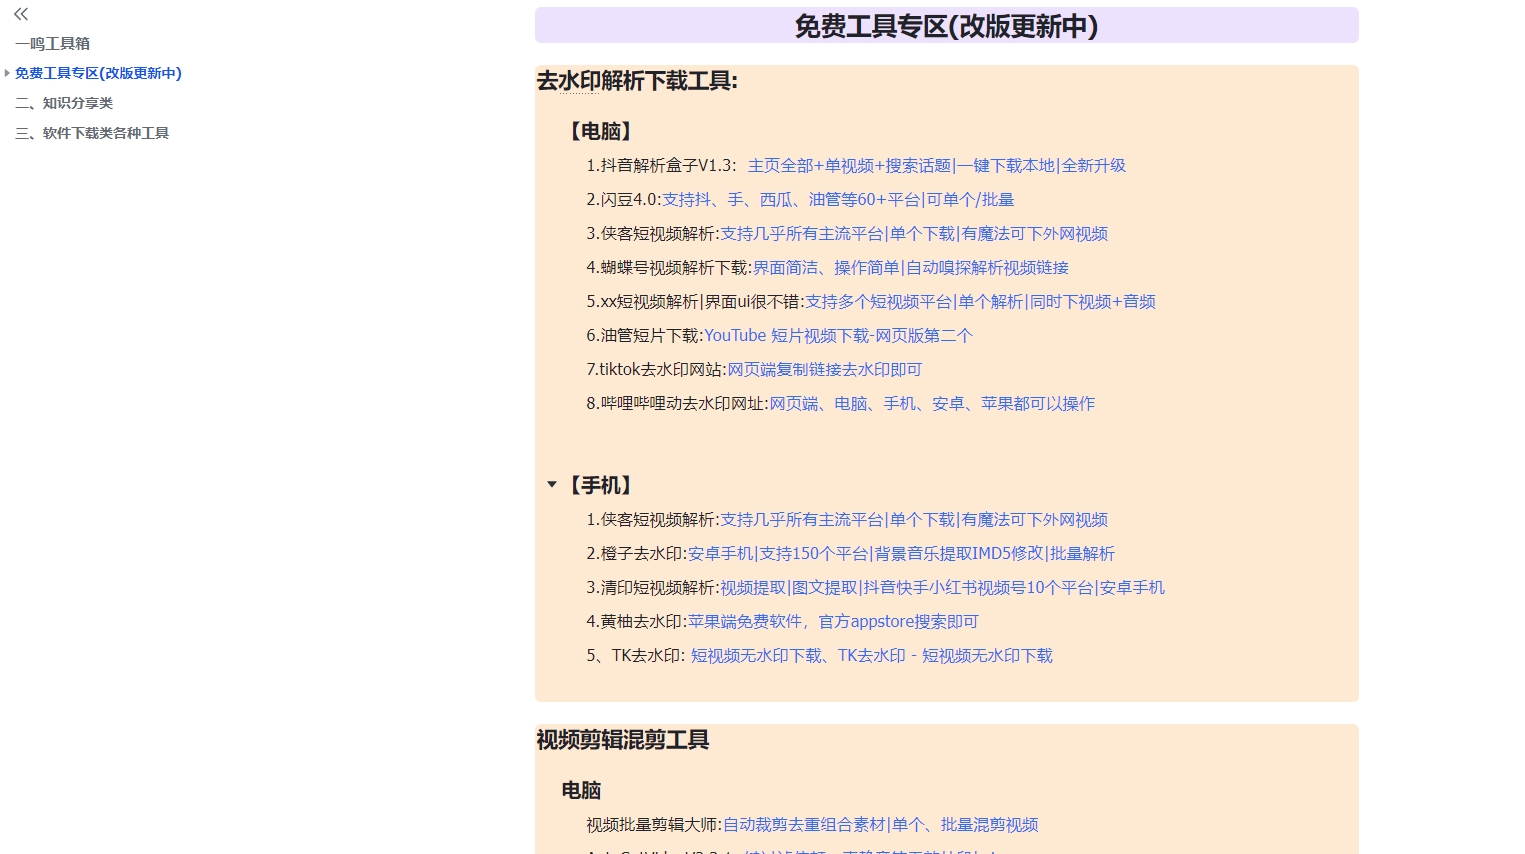Viewport: 1525px width, 854px height.
Task: Open 一鸣工具箱 in the sidebar outline
Action: point(52,44)
